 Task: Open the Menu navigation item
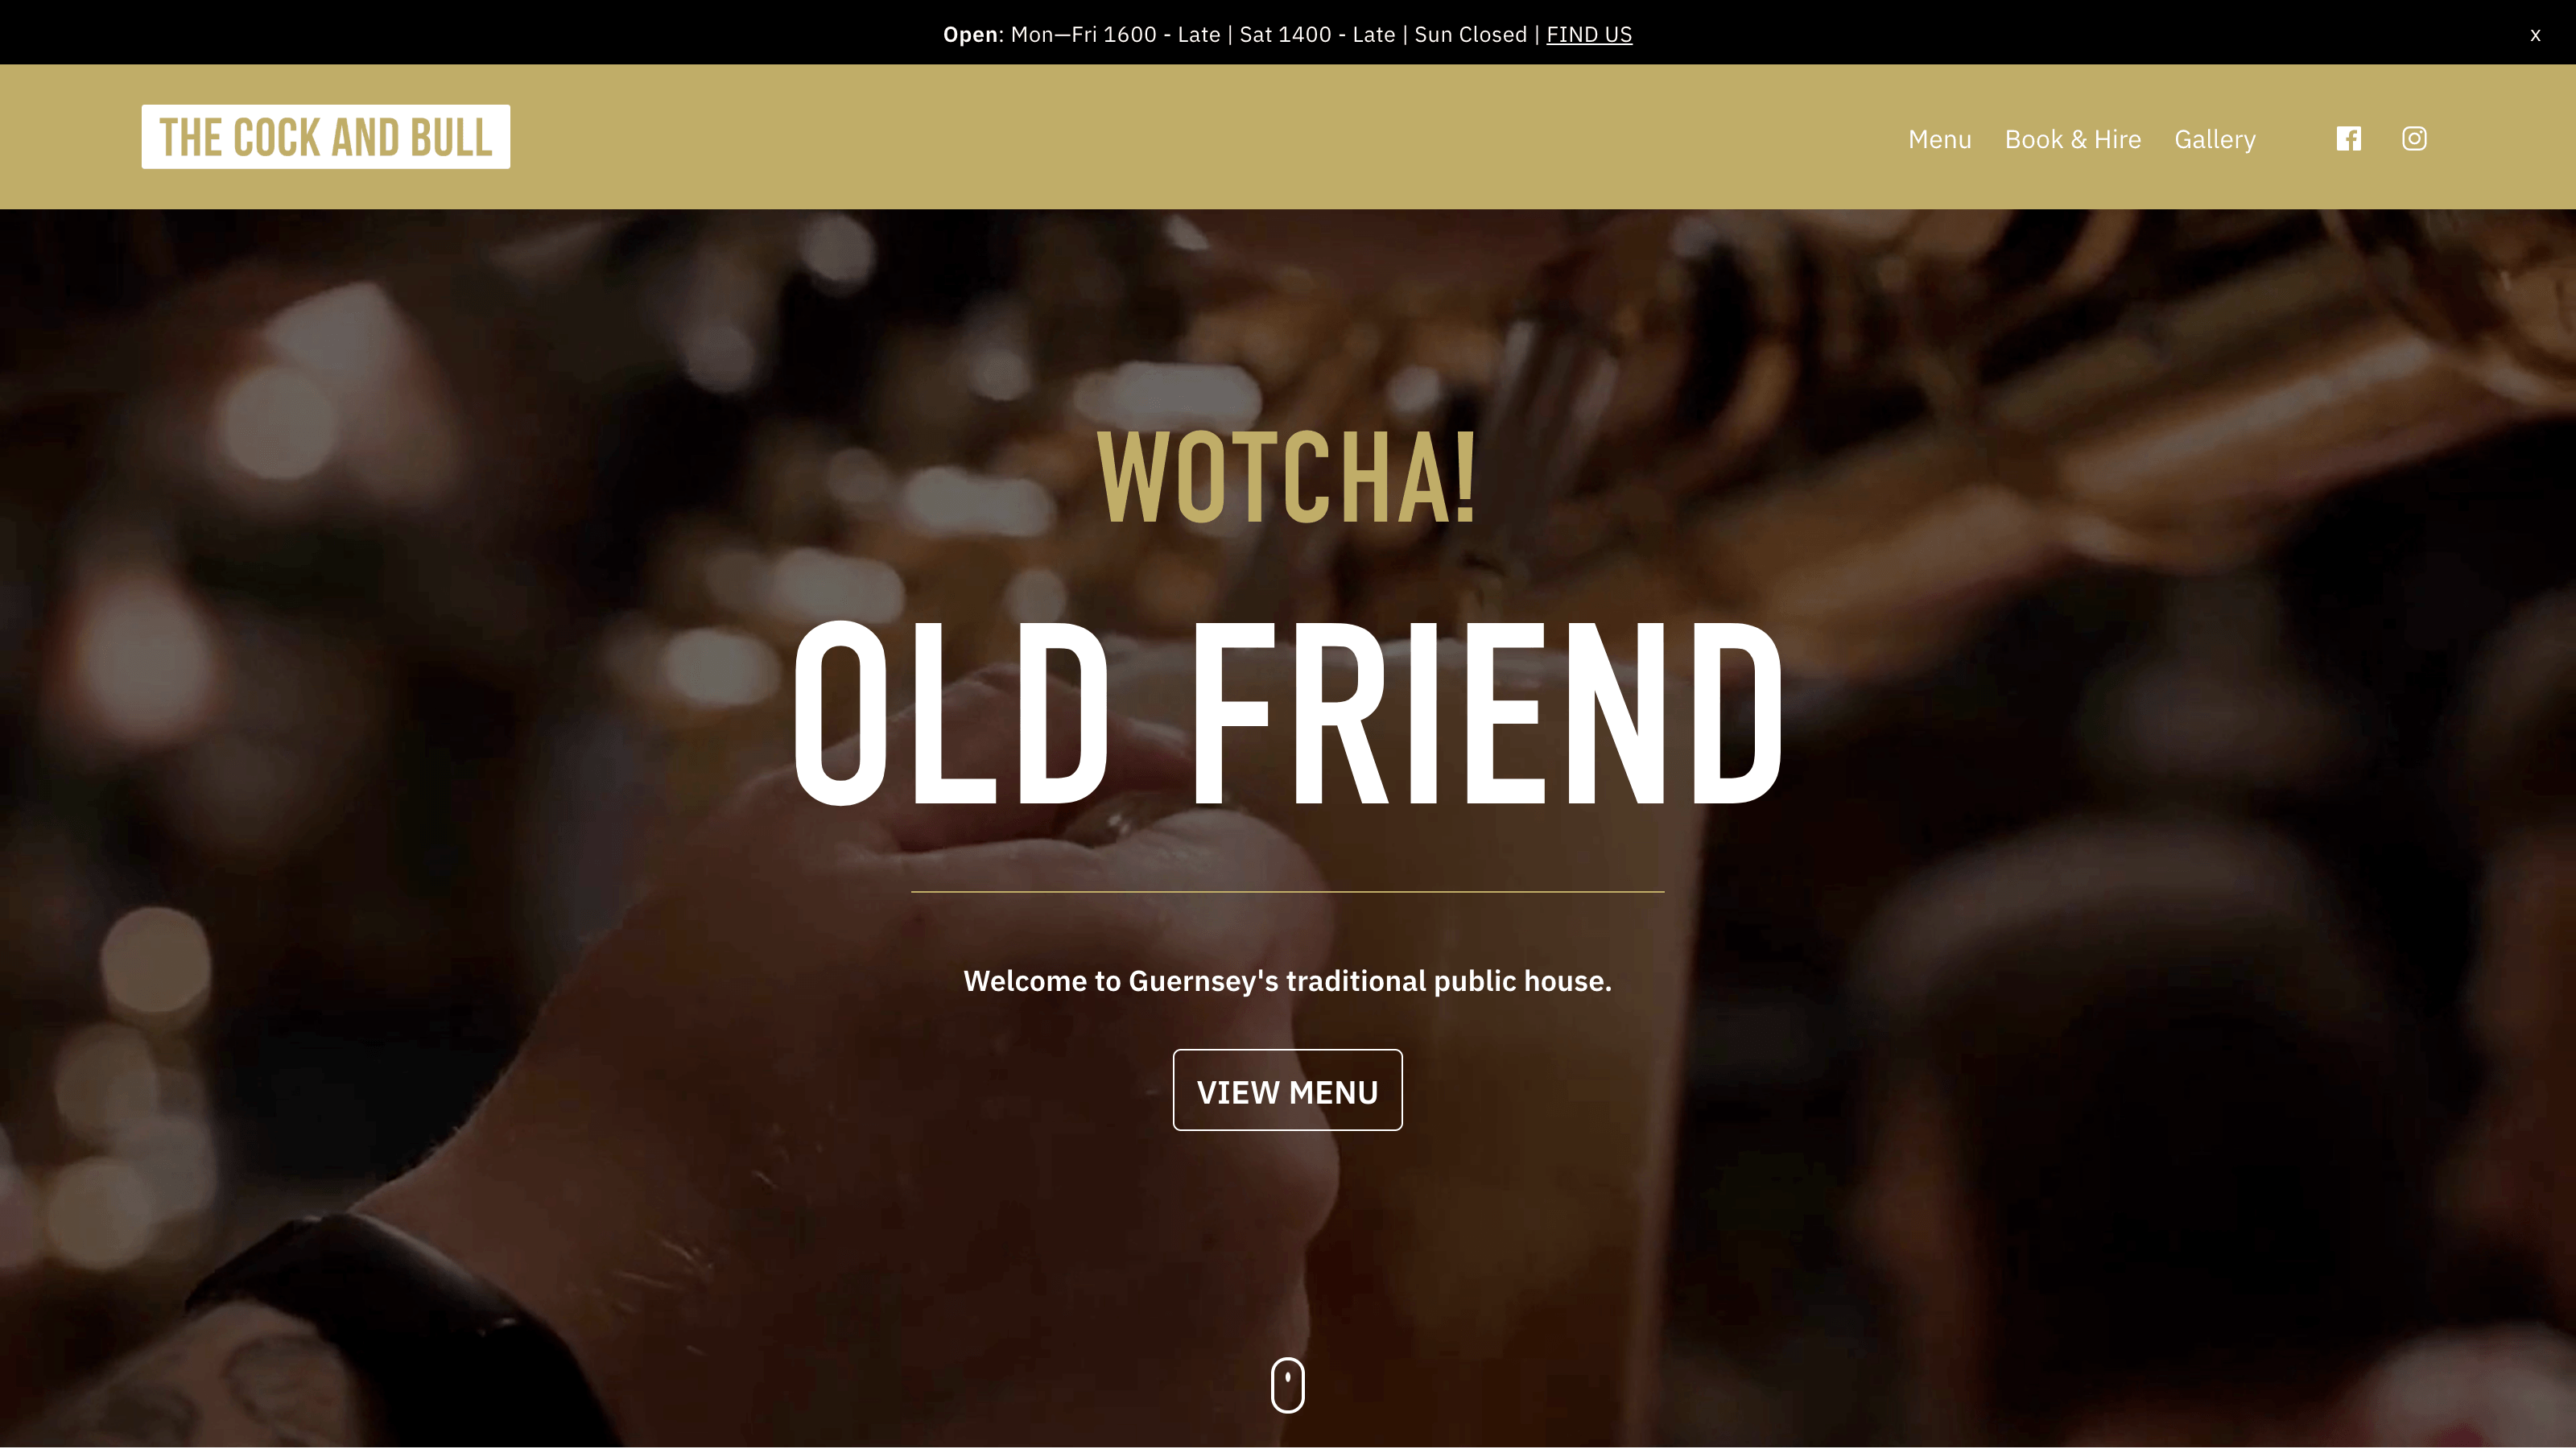(x=1939, y=139)
